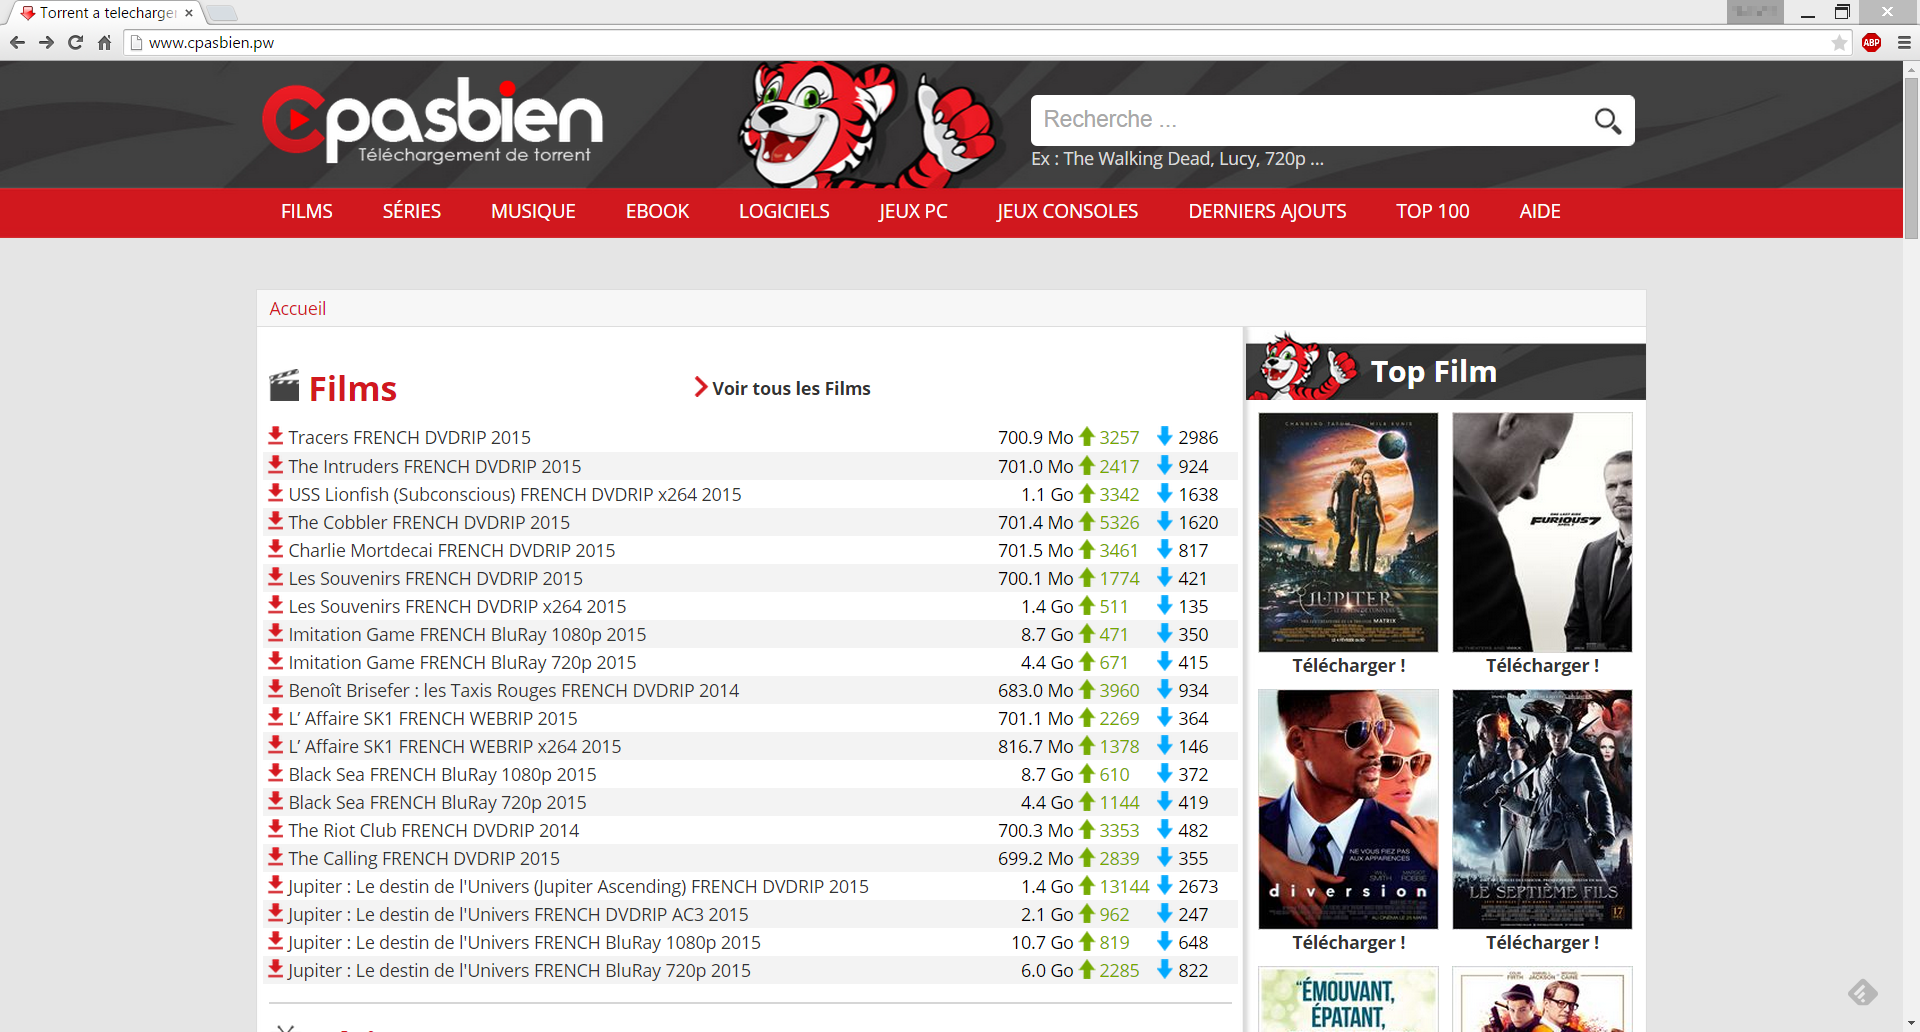Open the FILMS menu
1920x1032 pixels.
[307, 212]
